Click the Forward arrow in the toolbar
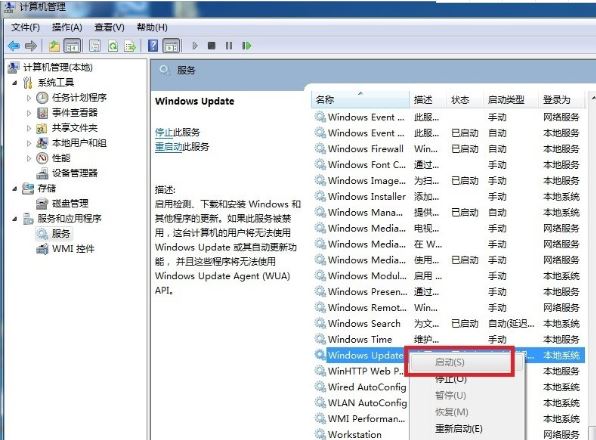 (31, 46)
